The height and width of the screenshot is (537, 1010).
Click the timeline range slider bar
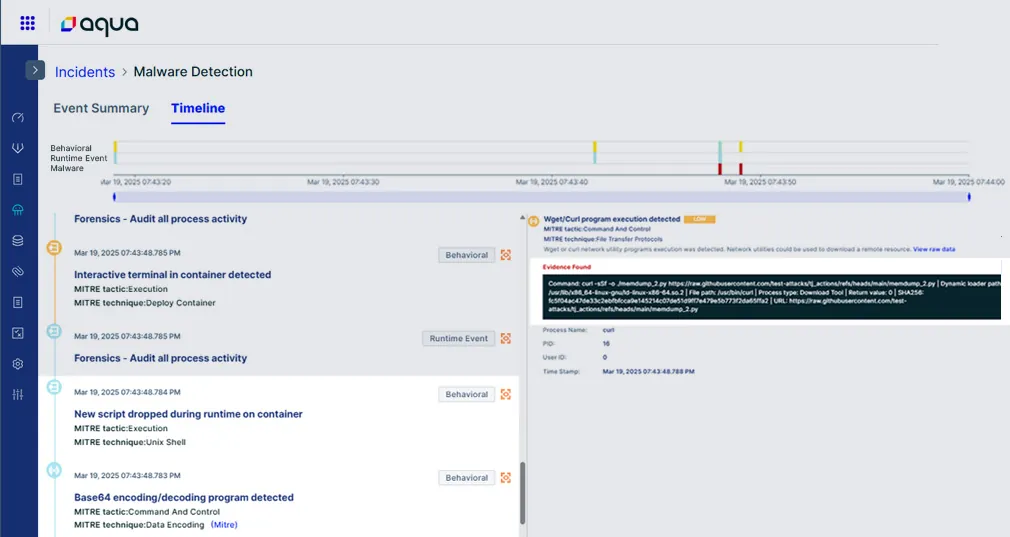coord(541,197)
